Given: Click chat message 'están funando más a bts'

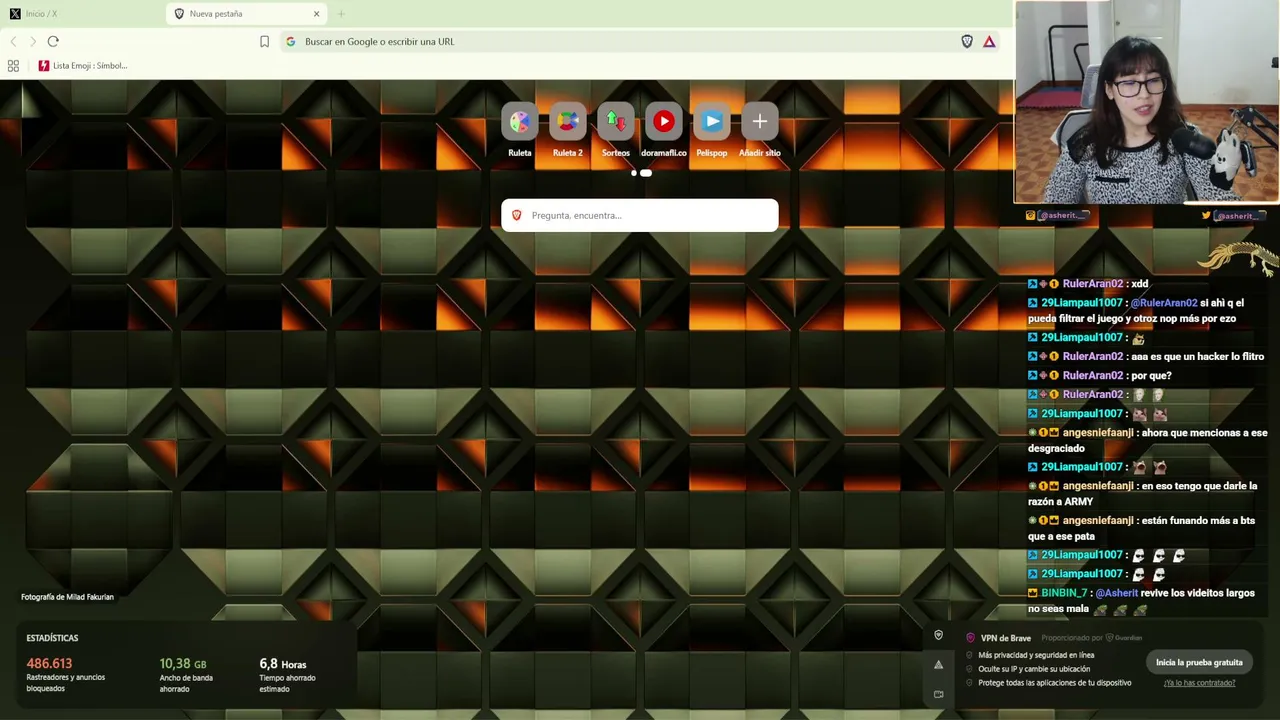Looking at the screenshot, I should tap(1142, 528).
